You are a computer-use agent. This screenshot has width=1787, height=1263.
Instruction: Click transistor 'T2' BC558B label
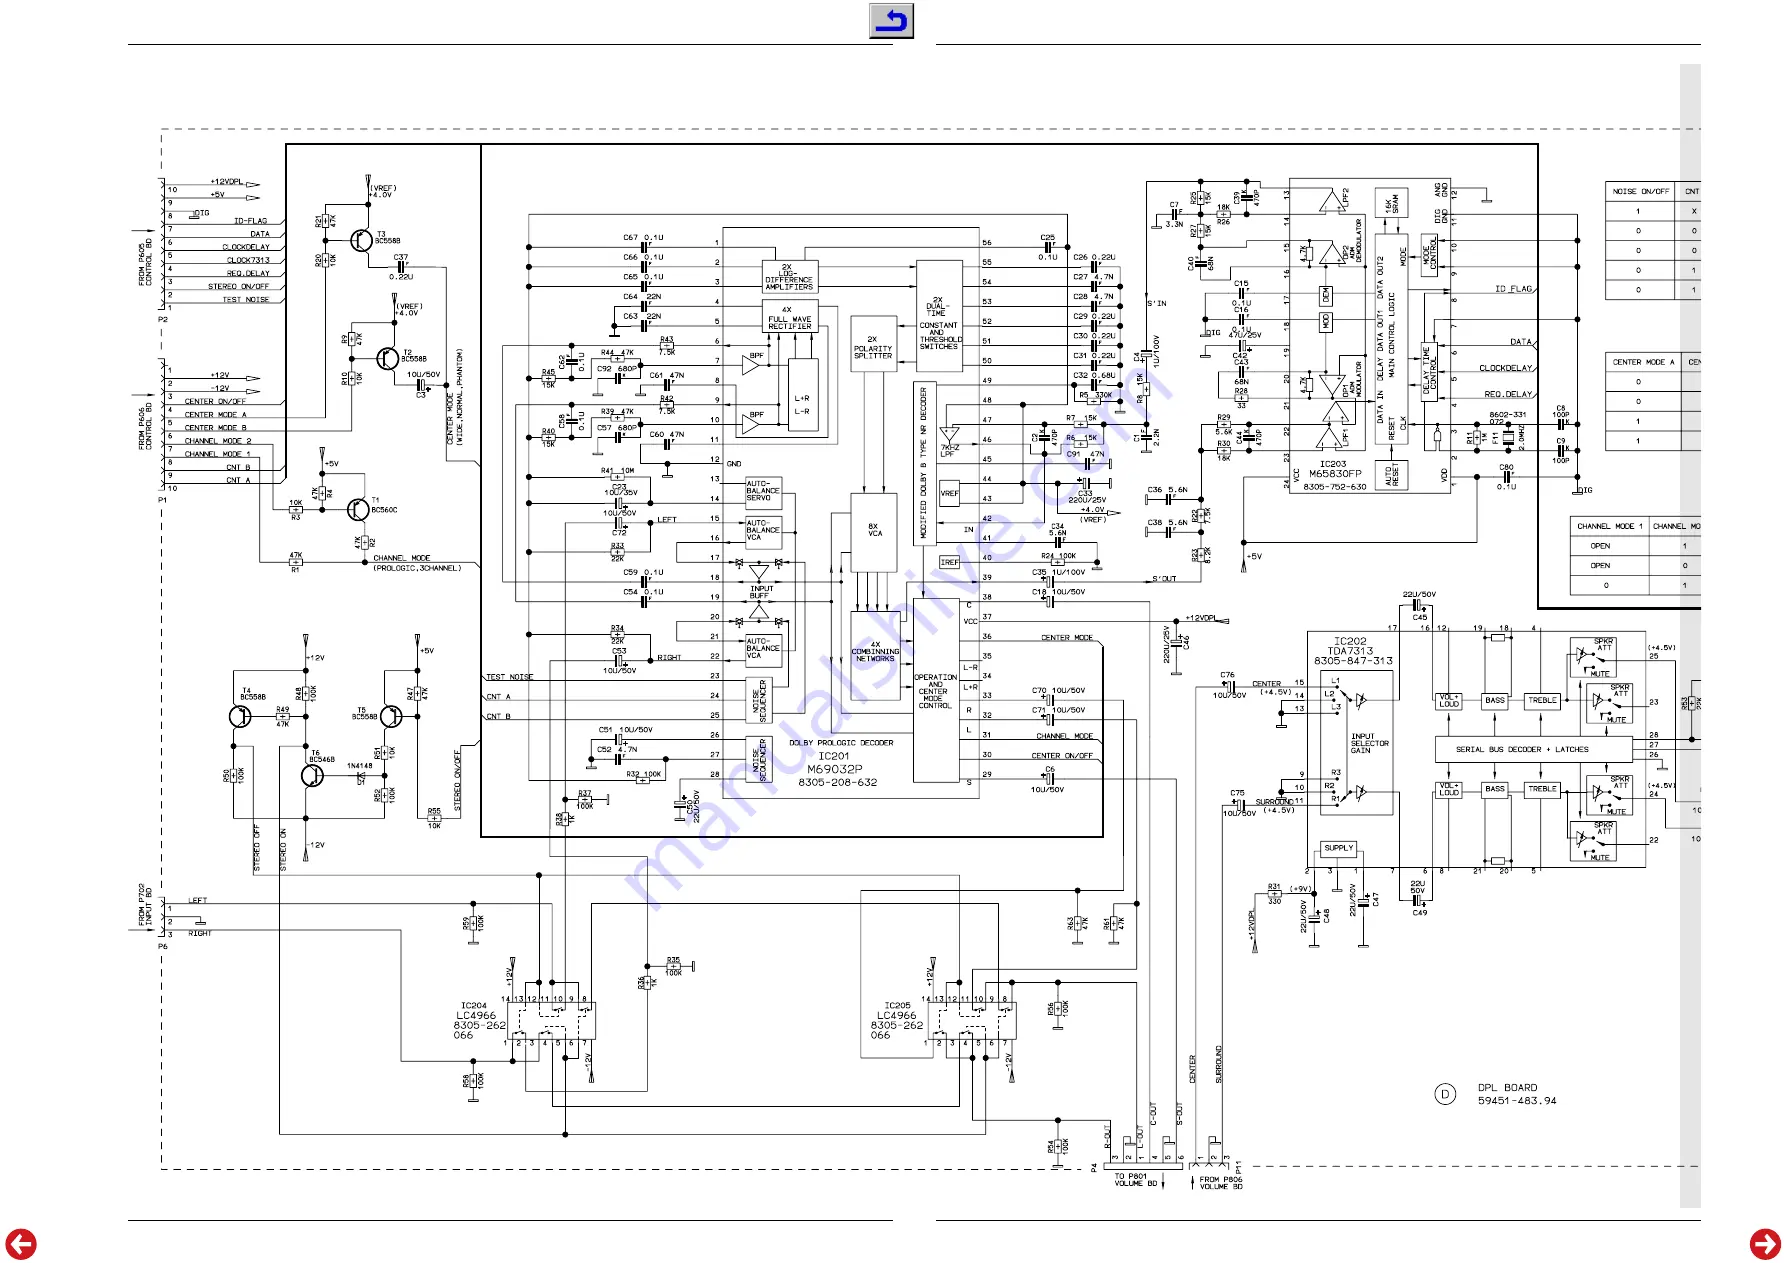click(x=414, y=356)
